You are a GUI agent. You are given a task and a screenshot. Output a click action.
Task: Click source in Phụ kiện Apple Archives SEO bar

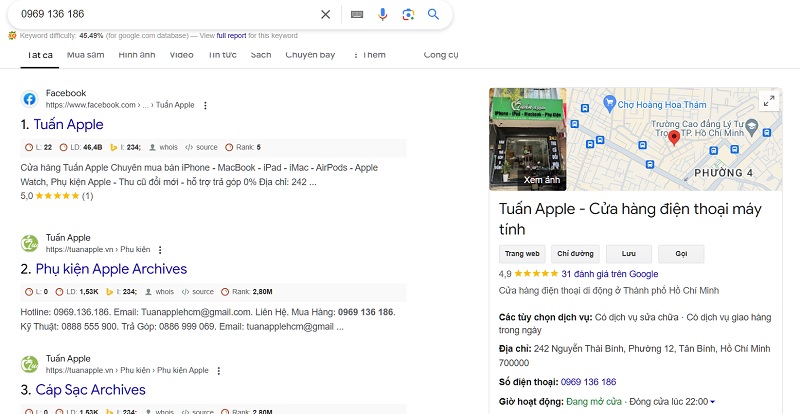pyautogui.click(x=197, y=291)
